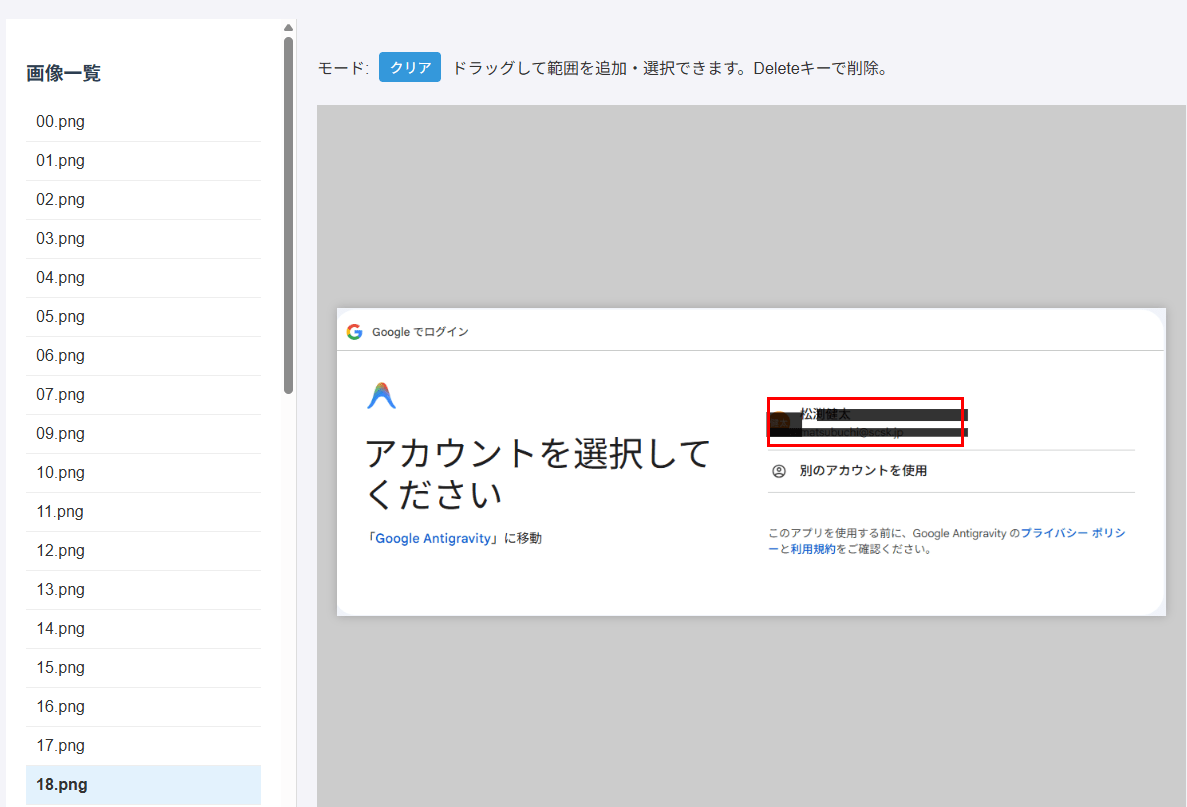
Task: Click the person icon beside 別のアカウントを使用
Action: [779, 471]
